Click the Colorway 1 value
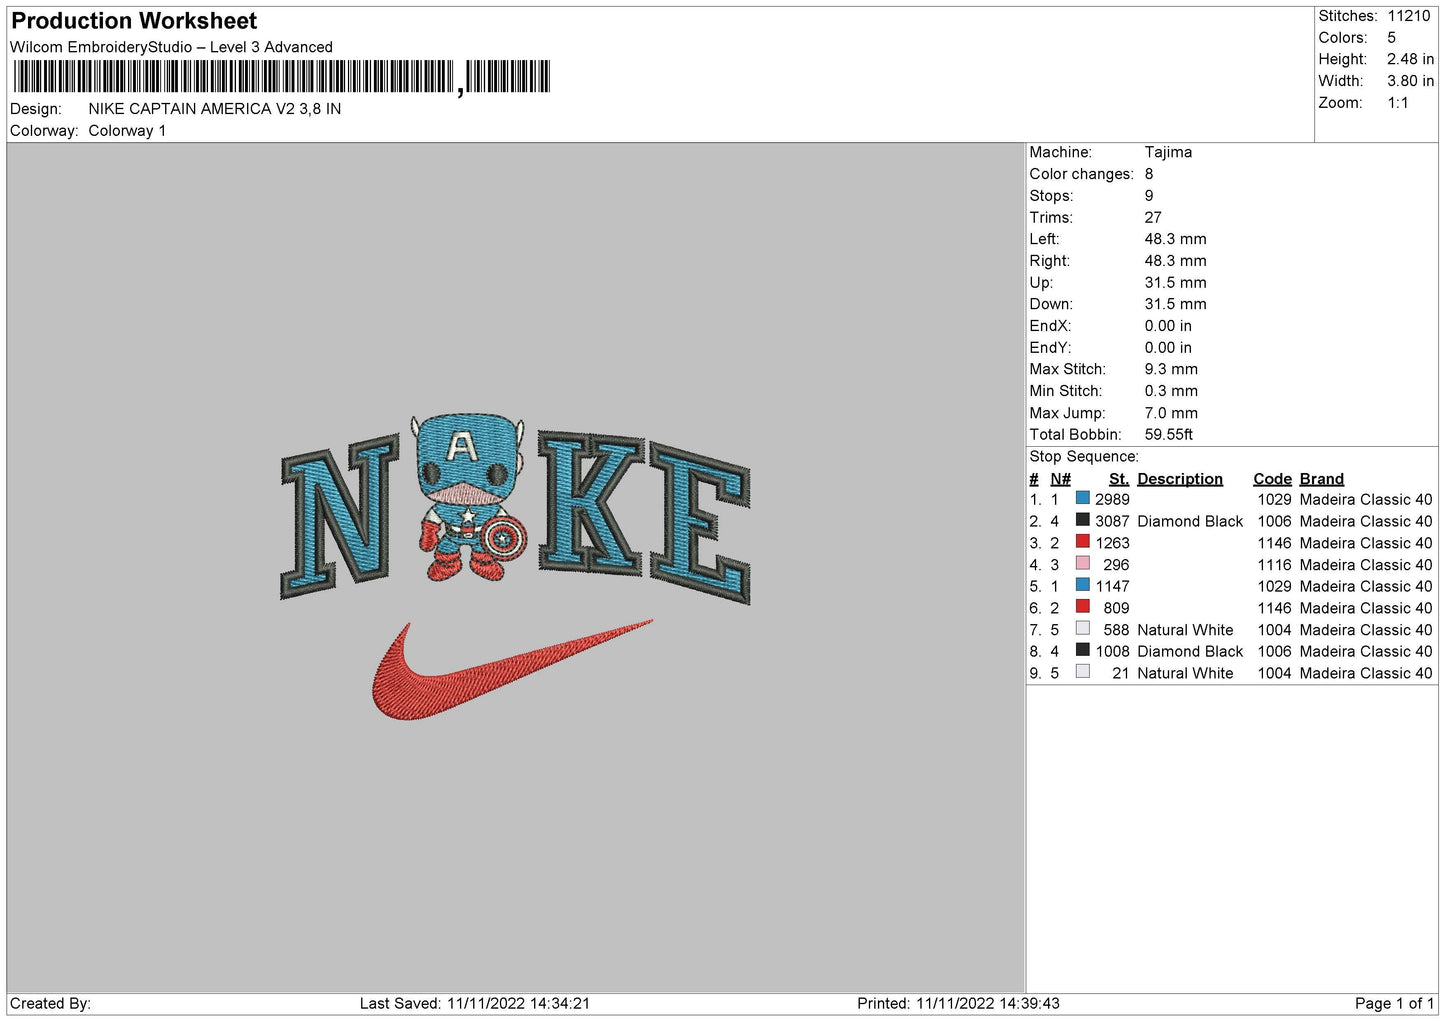Viewport: 1445px width, 1021px height. click(x=127, y=131)
